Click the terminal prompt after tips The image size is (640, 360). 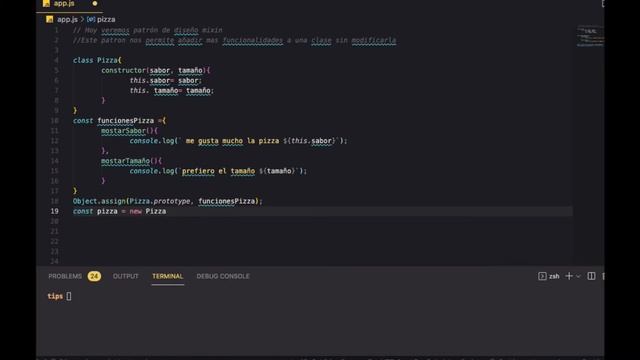point(69,296)
